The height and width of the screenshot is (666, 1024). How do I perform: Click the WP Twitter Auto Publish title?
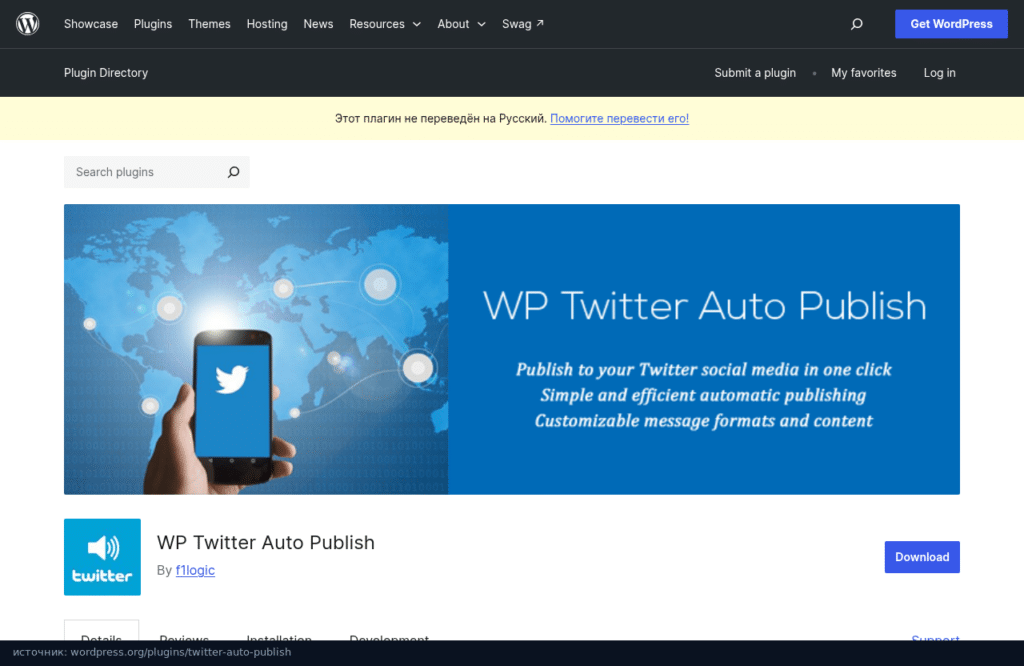coord(266,543)
